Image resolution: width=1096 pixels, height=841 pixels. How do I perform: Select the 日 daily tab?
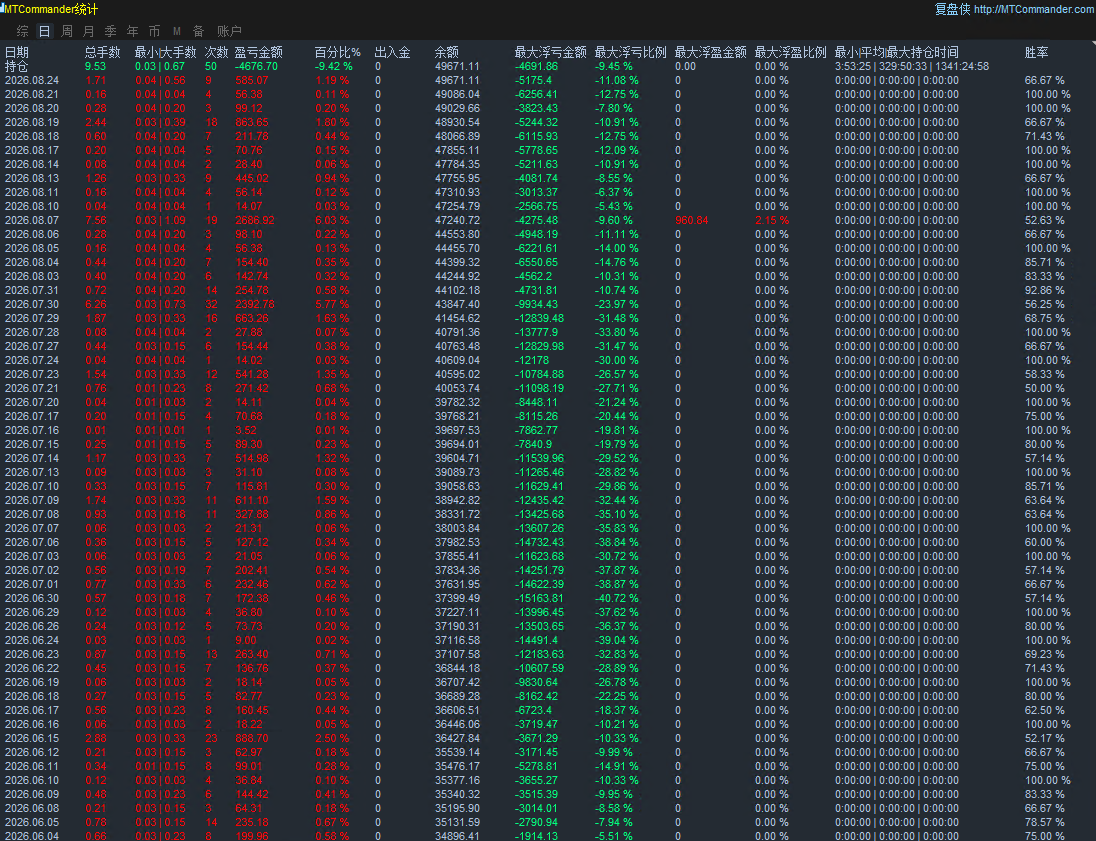45,31
